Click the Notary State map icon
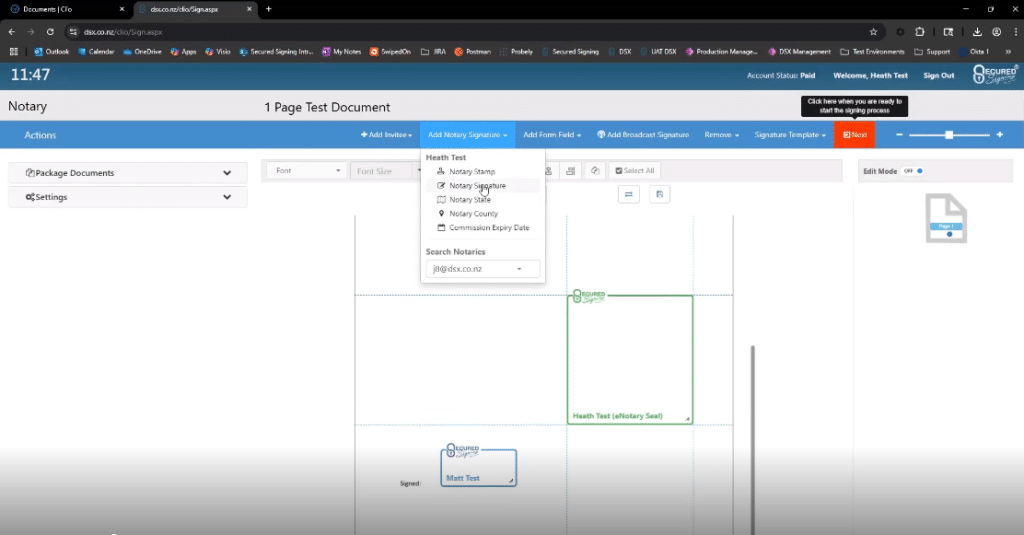This screenshot has width=1024, height=535. point(441,200)
